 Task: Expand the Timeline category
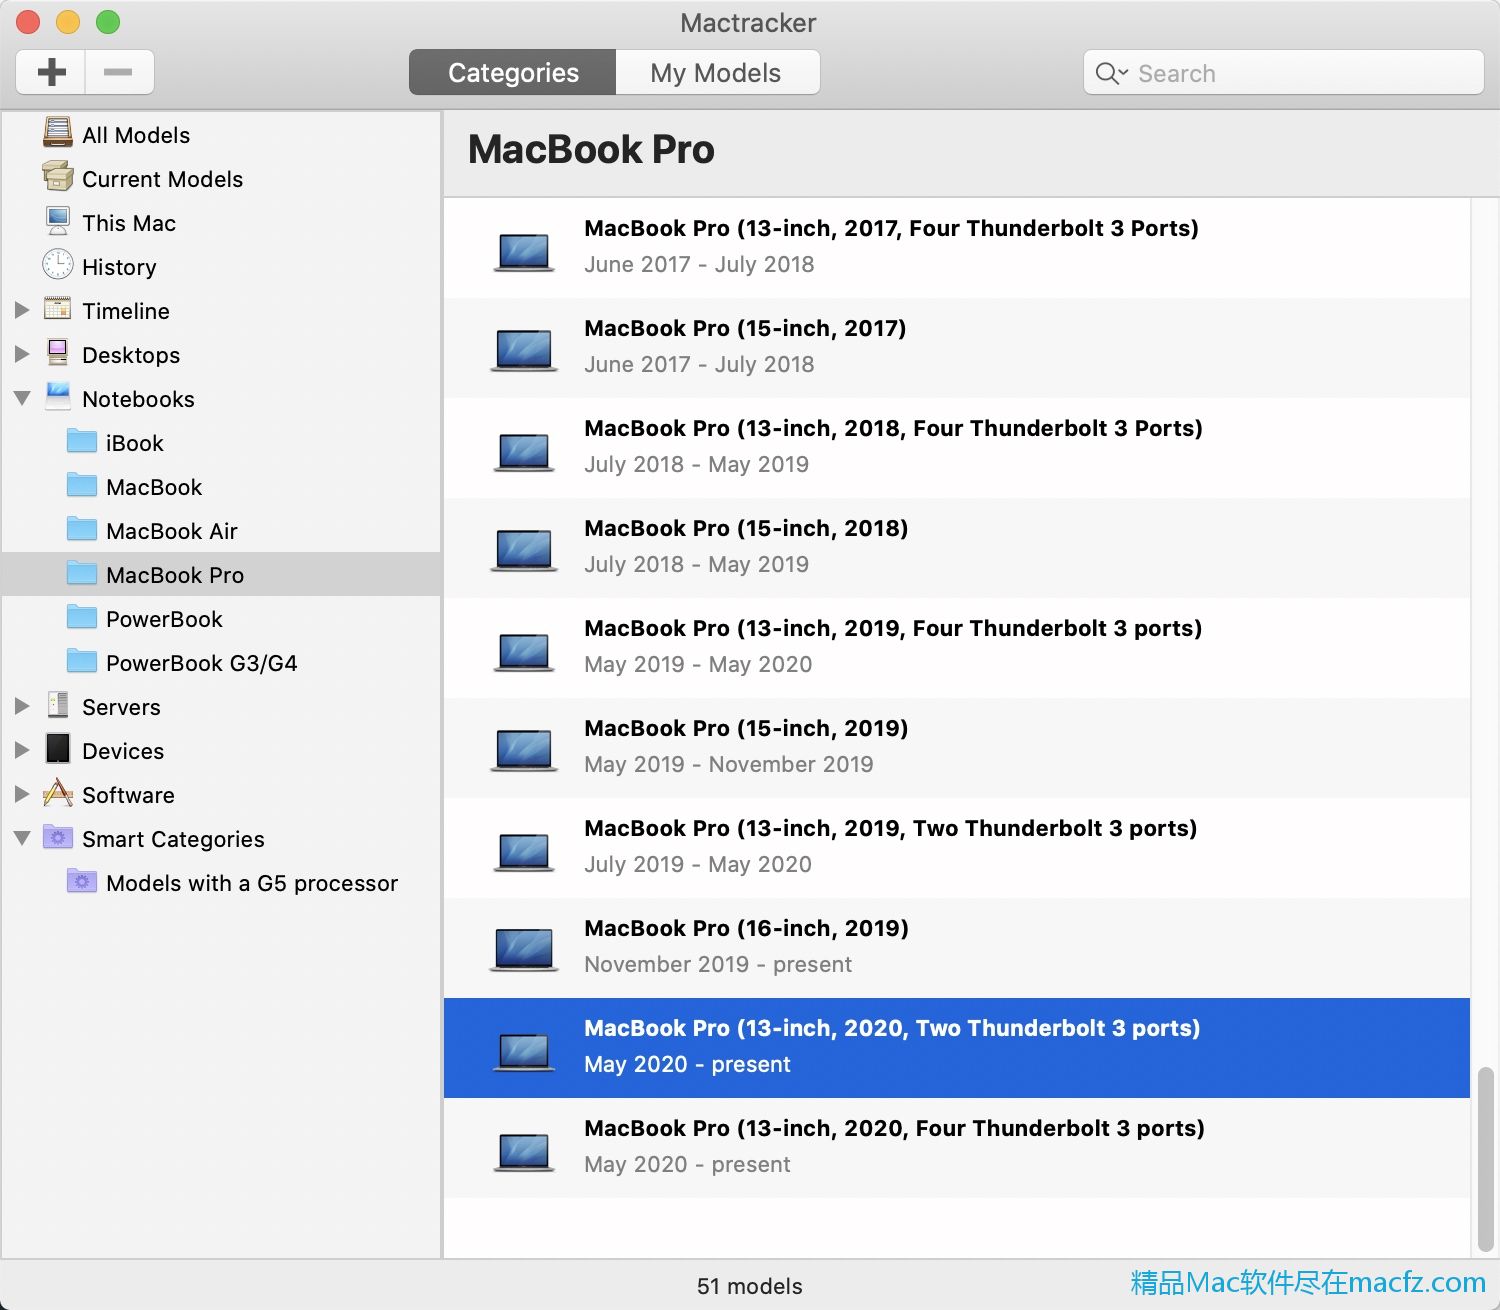click(22, 310)
